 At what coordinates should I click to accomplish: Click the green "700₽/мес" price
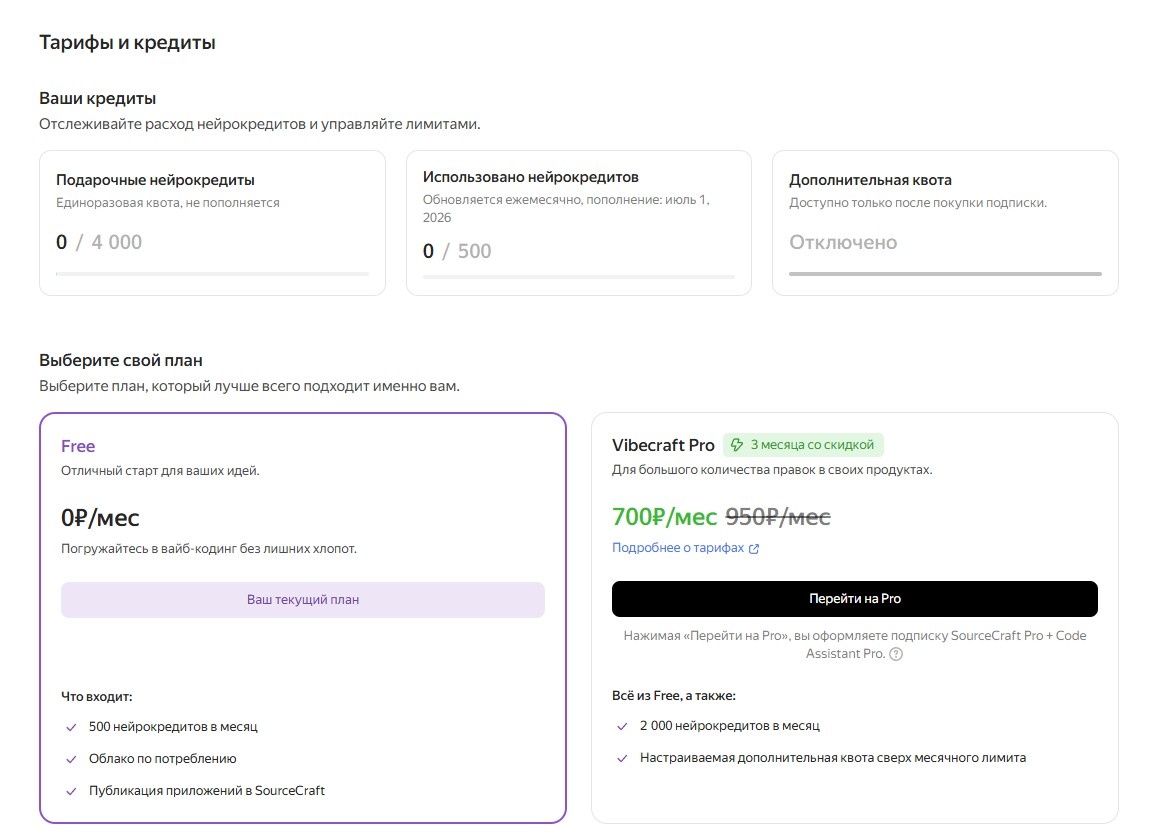tap(664, 517)
